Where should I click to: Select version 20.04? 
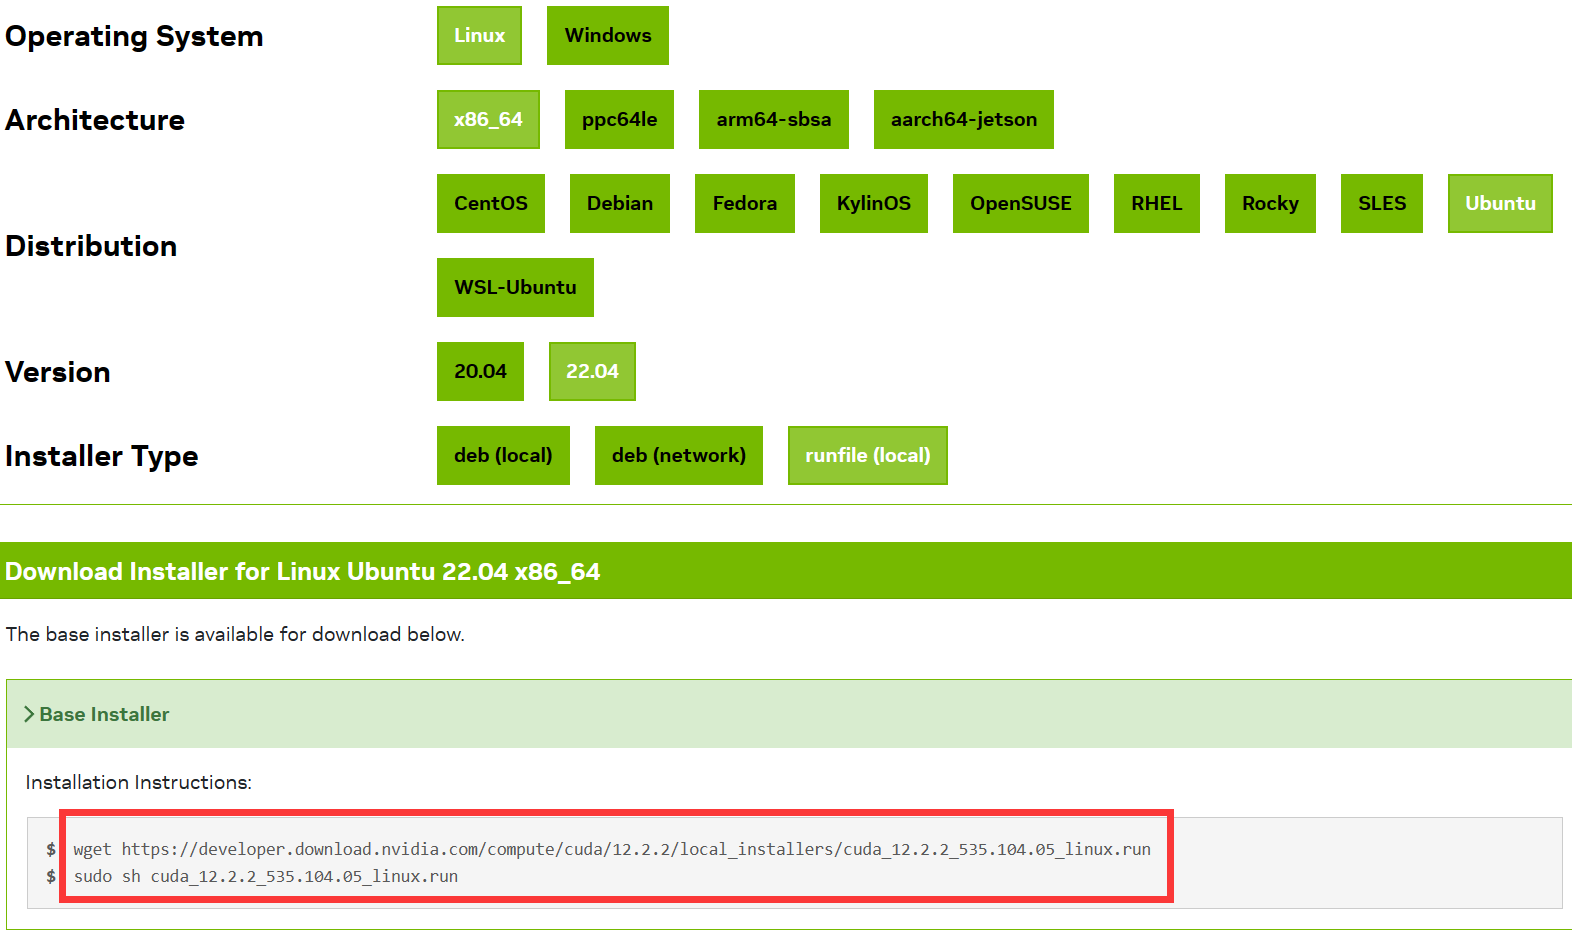[480, 371]
